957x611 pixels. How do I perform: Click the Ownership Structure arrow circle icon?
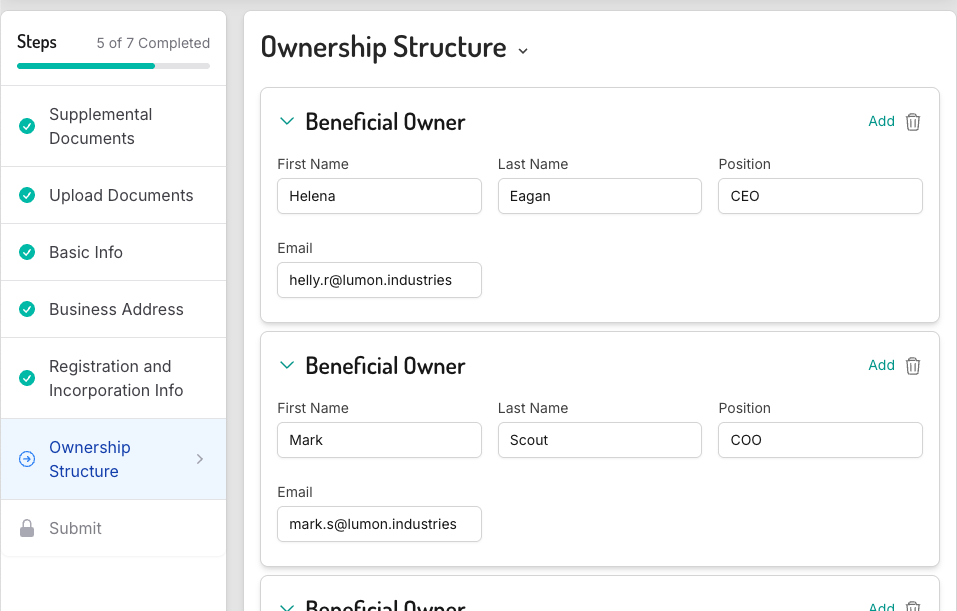pyautogui.click(x=27, y=459)
